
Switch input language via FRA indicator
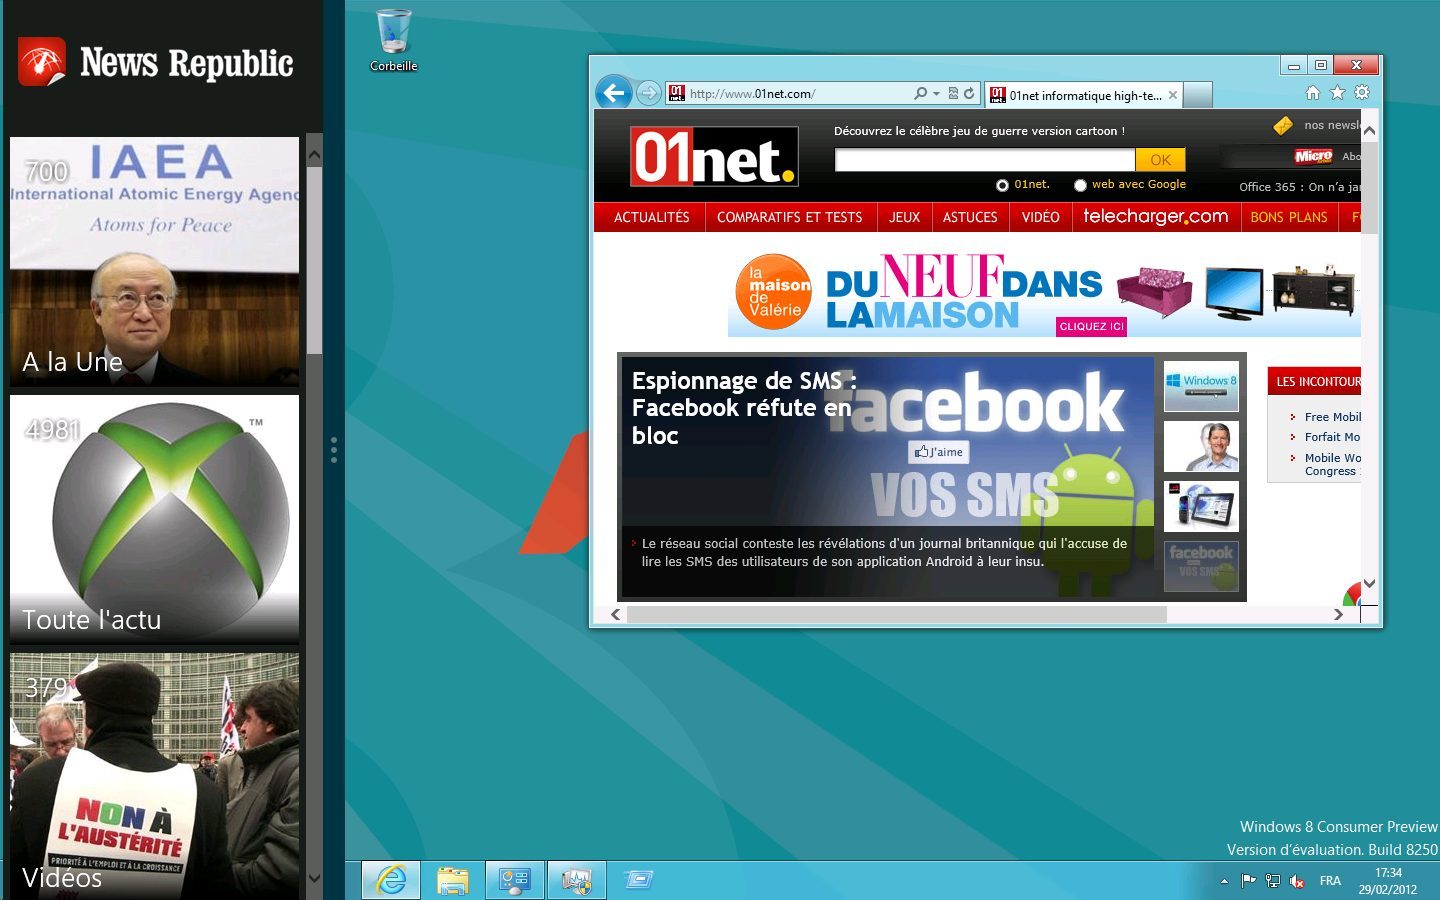[1330, 881]
